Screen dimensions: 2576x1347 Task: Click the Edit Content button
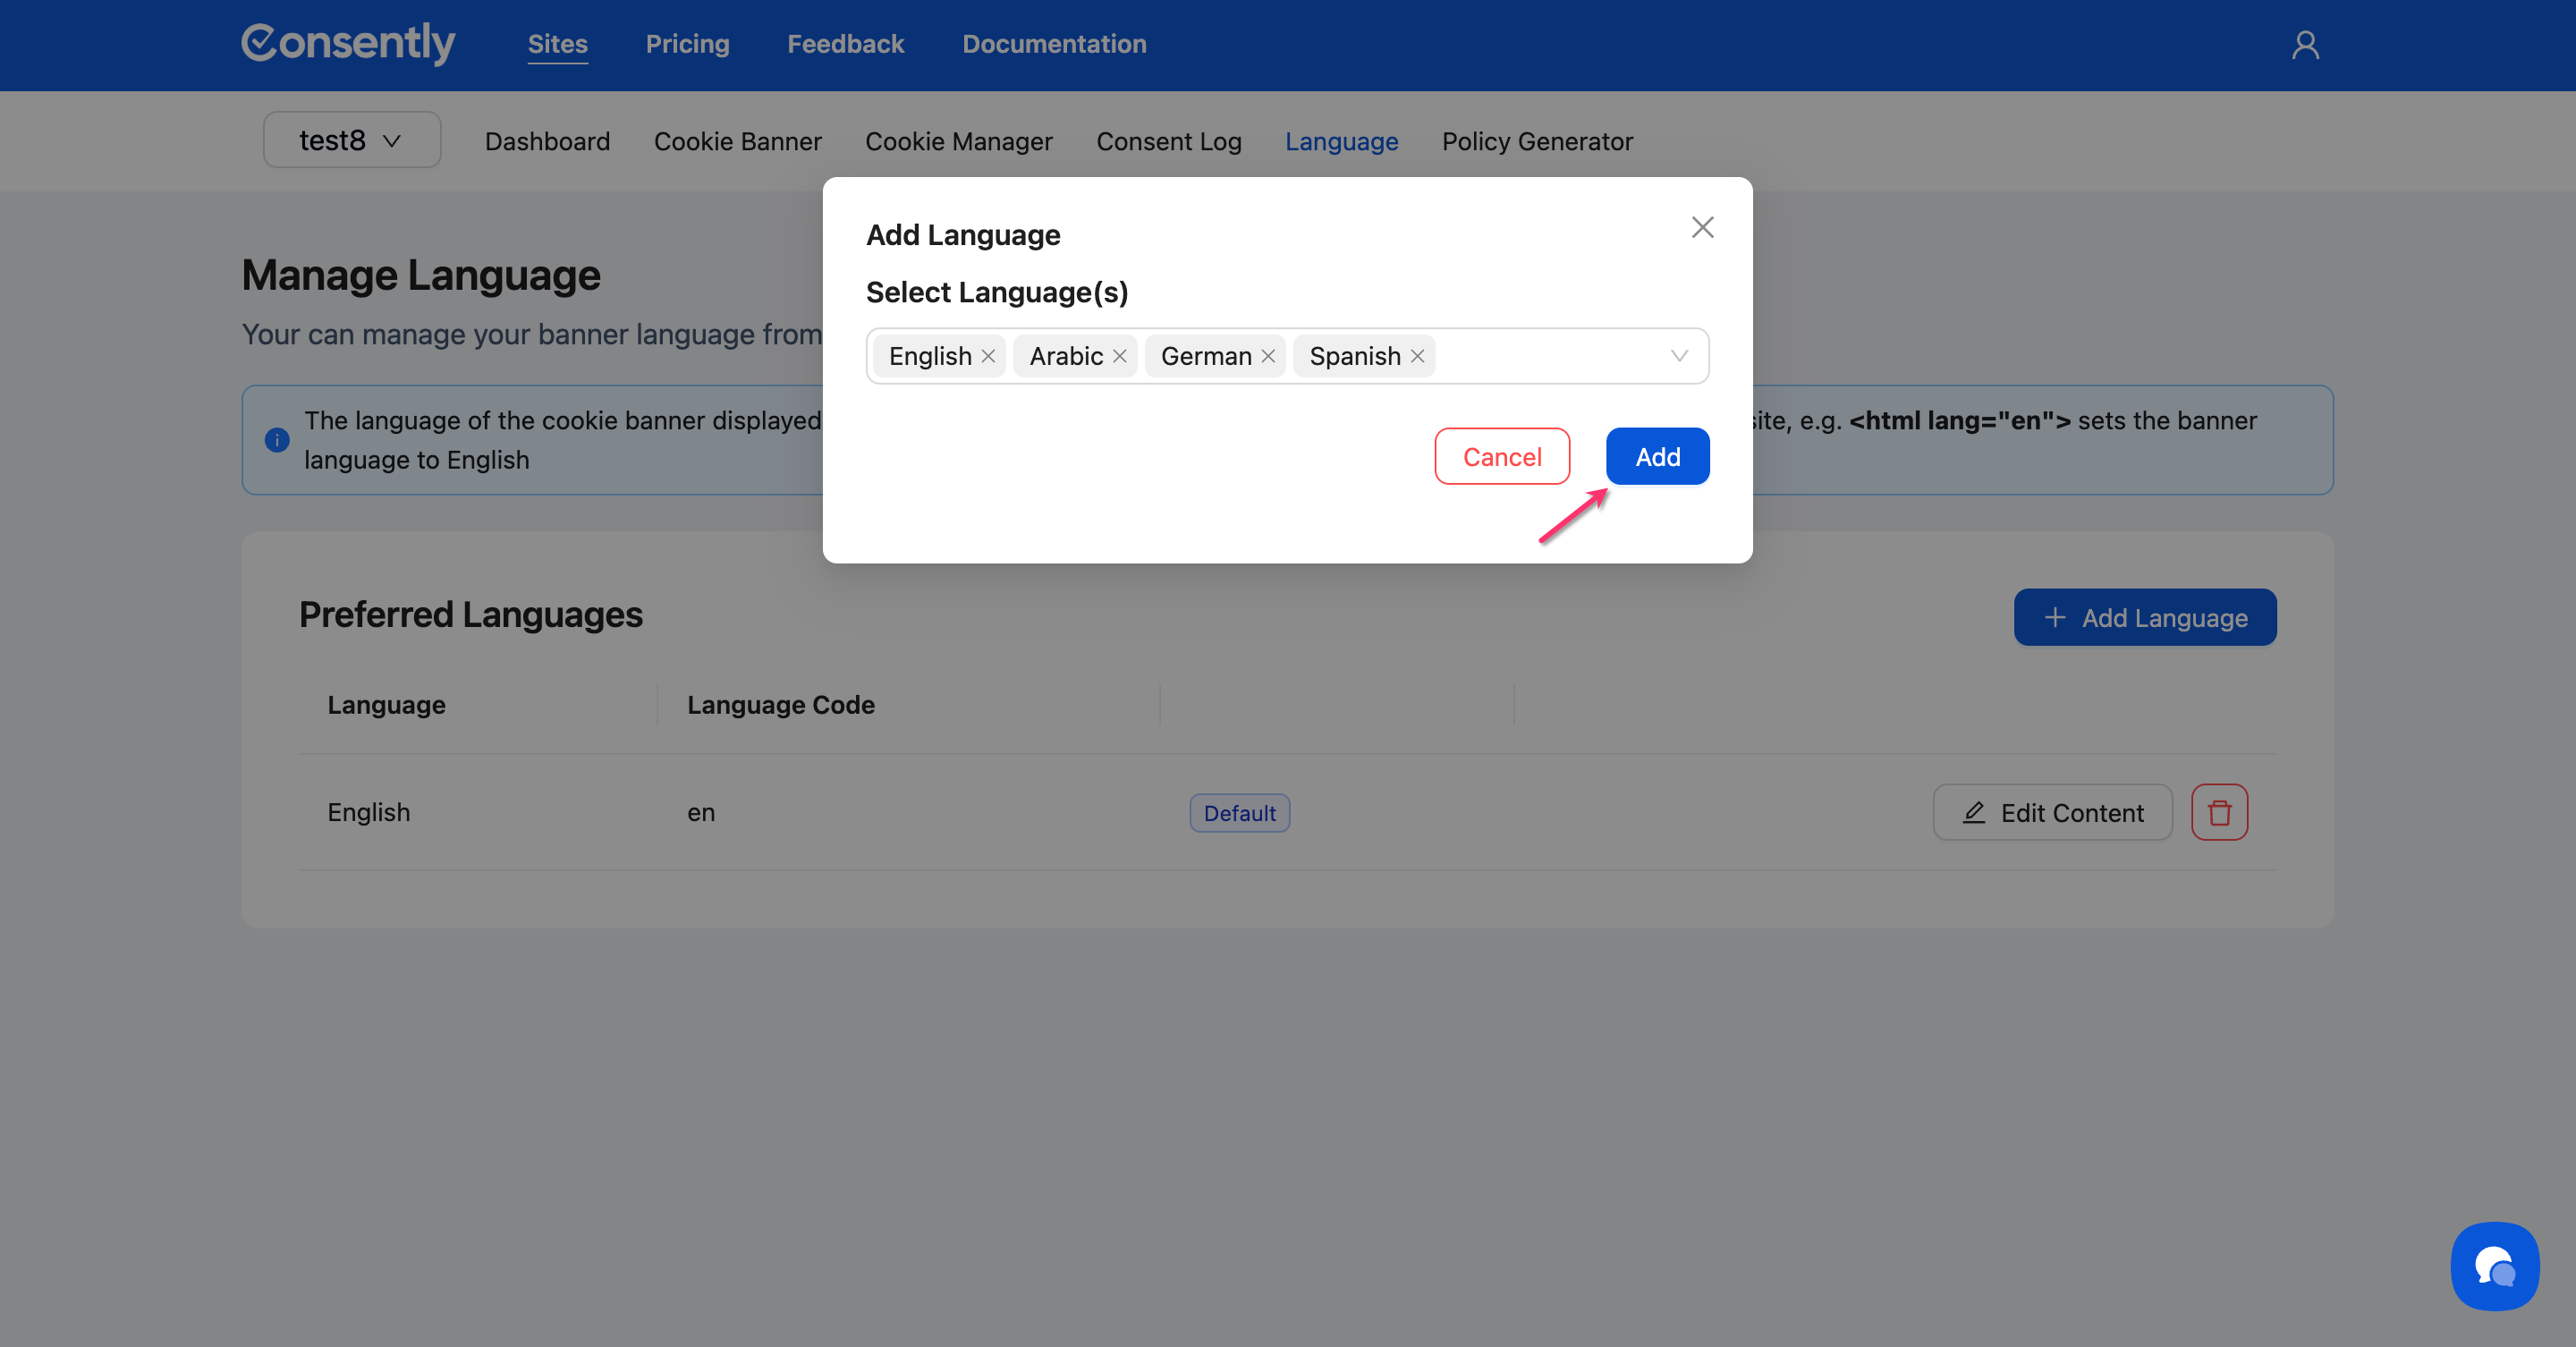[x=2052, y=812]
